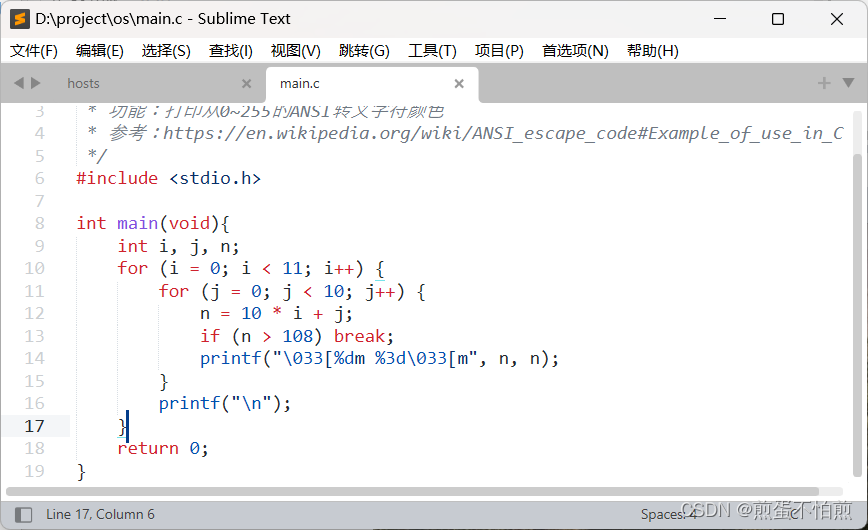Click the main function name on line 8

click(137, 223)
